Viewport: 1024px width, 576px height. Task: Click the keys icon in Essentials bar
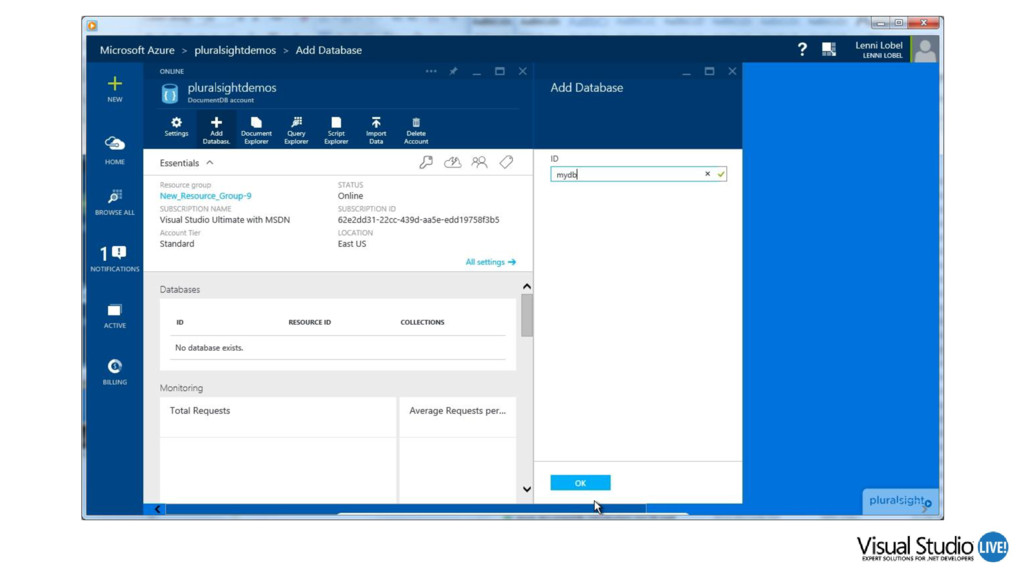tap(426, 162)
